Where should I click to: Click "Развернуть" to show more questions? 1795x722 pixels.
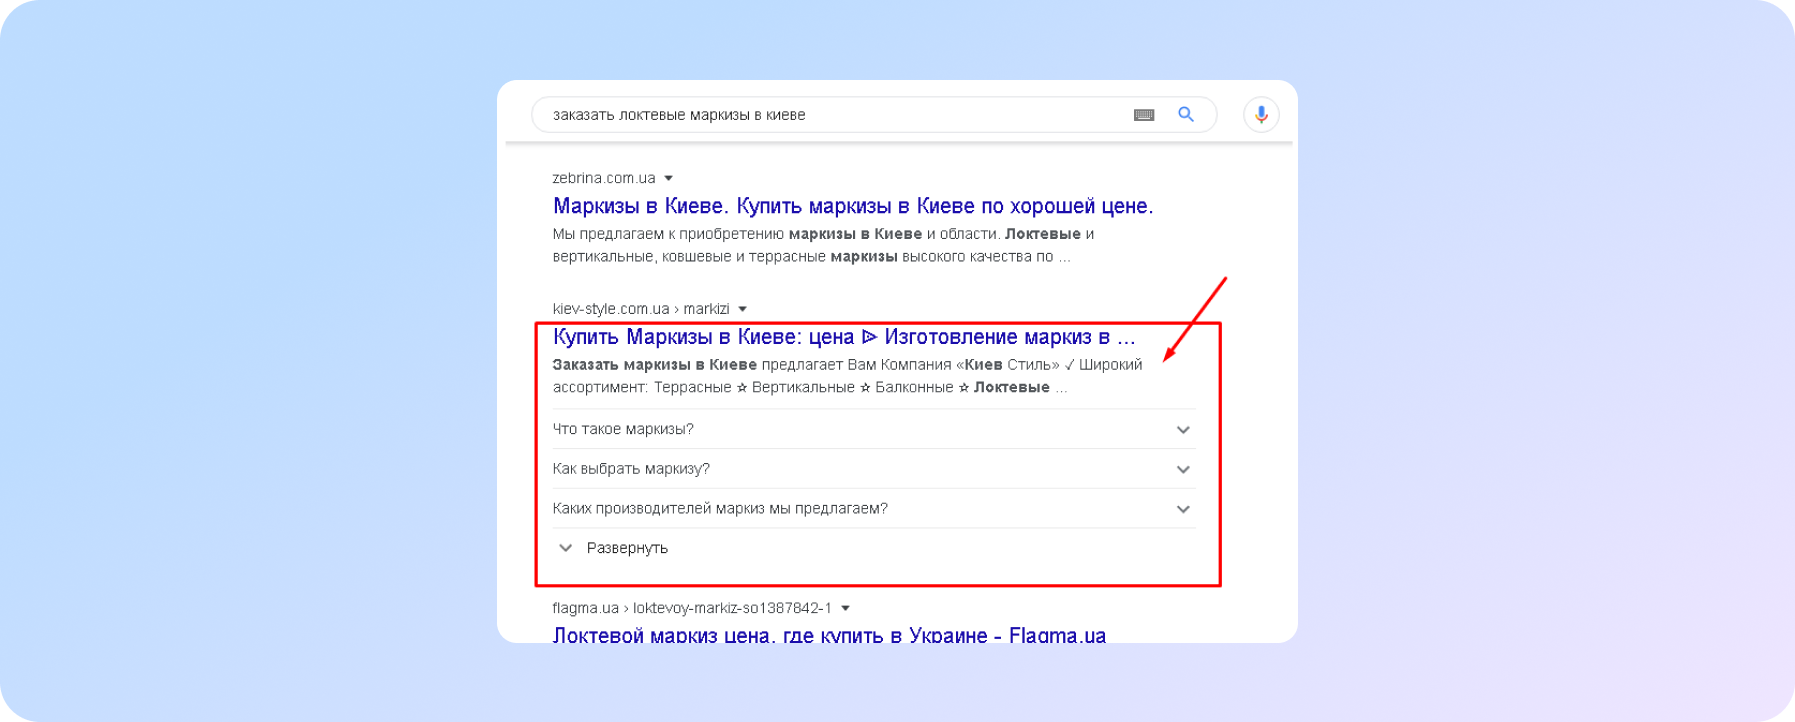[x=613, y=548]
